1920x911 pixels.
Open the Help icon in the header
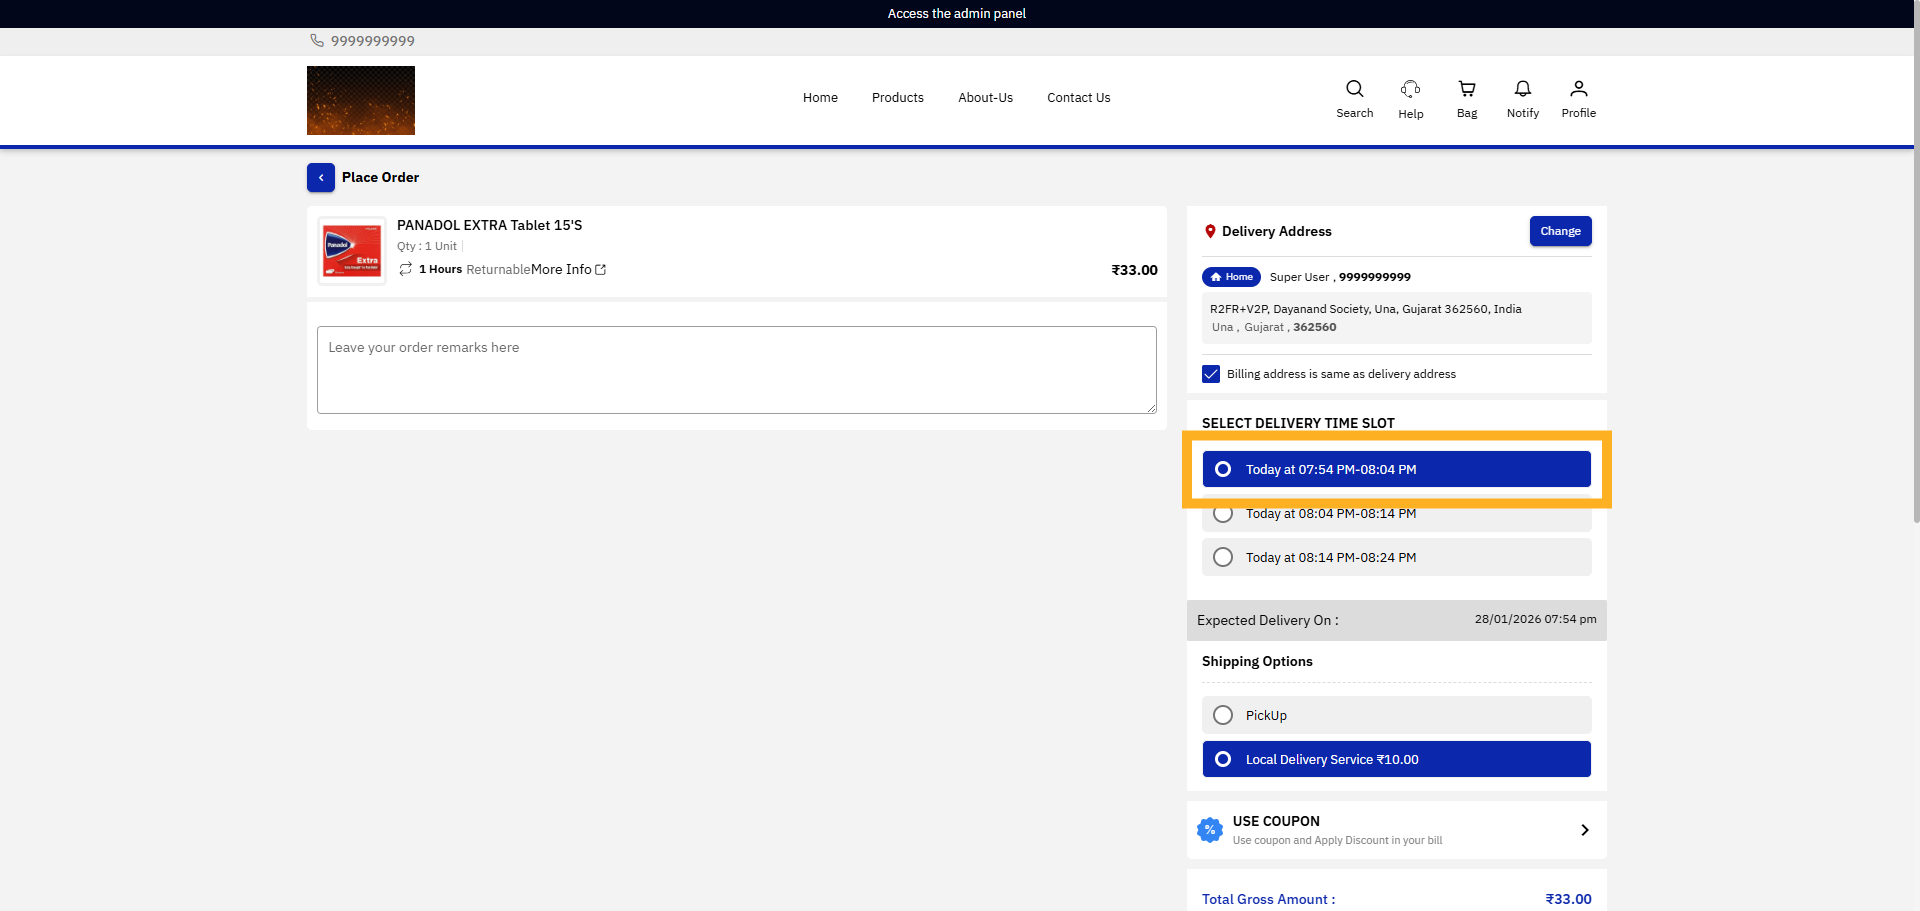[x=1410, y=89]
